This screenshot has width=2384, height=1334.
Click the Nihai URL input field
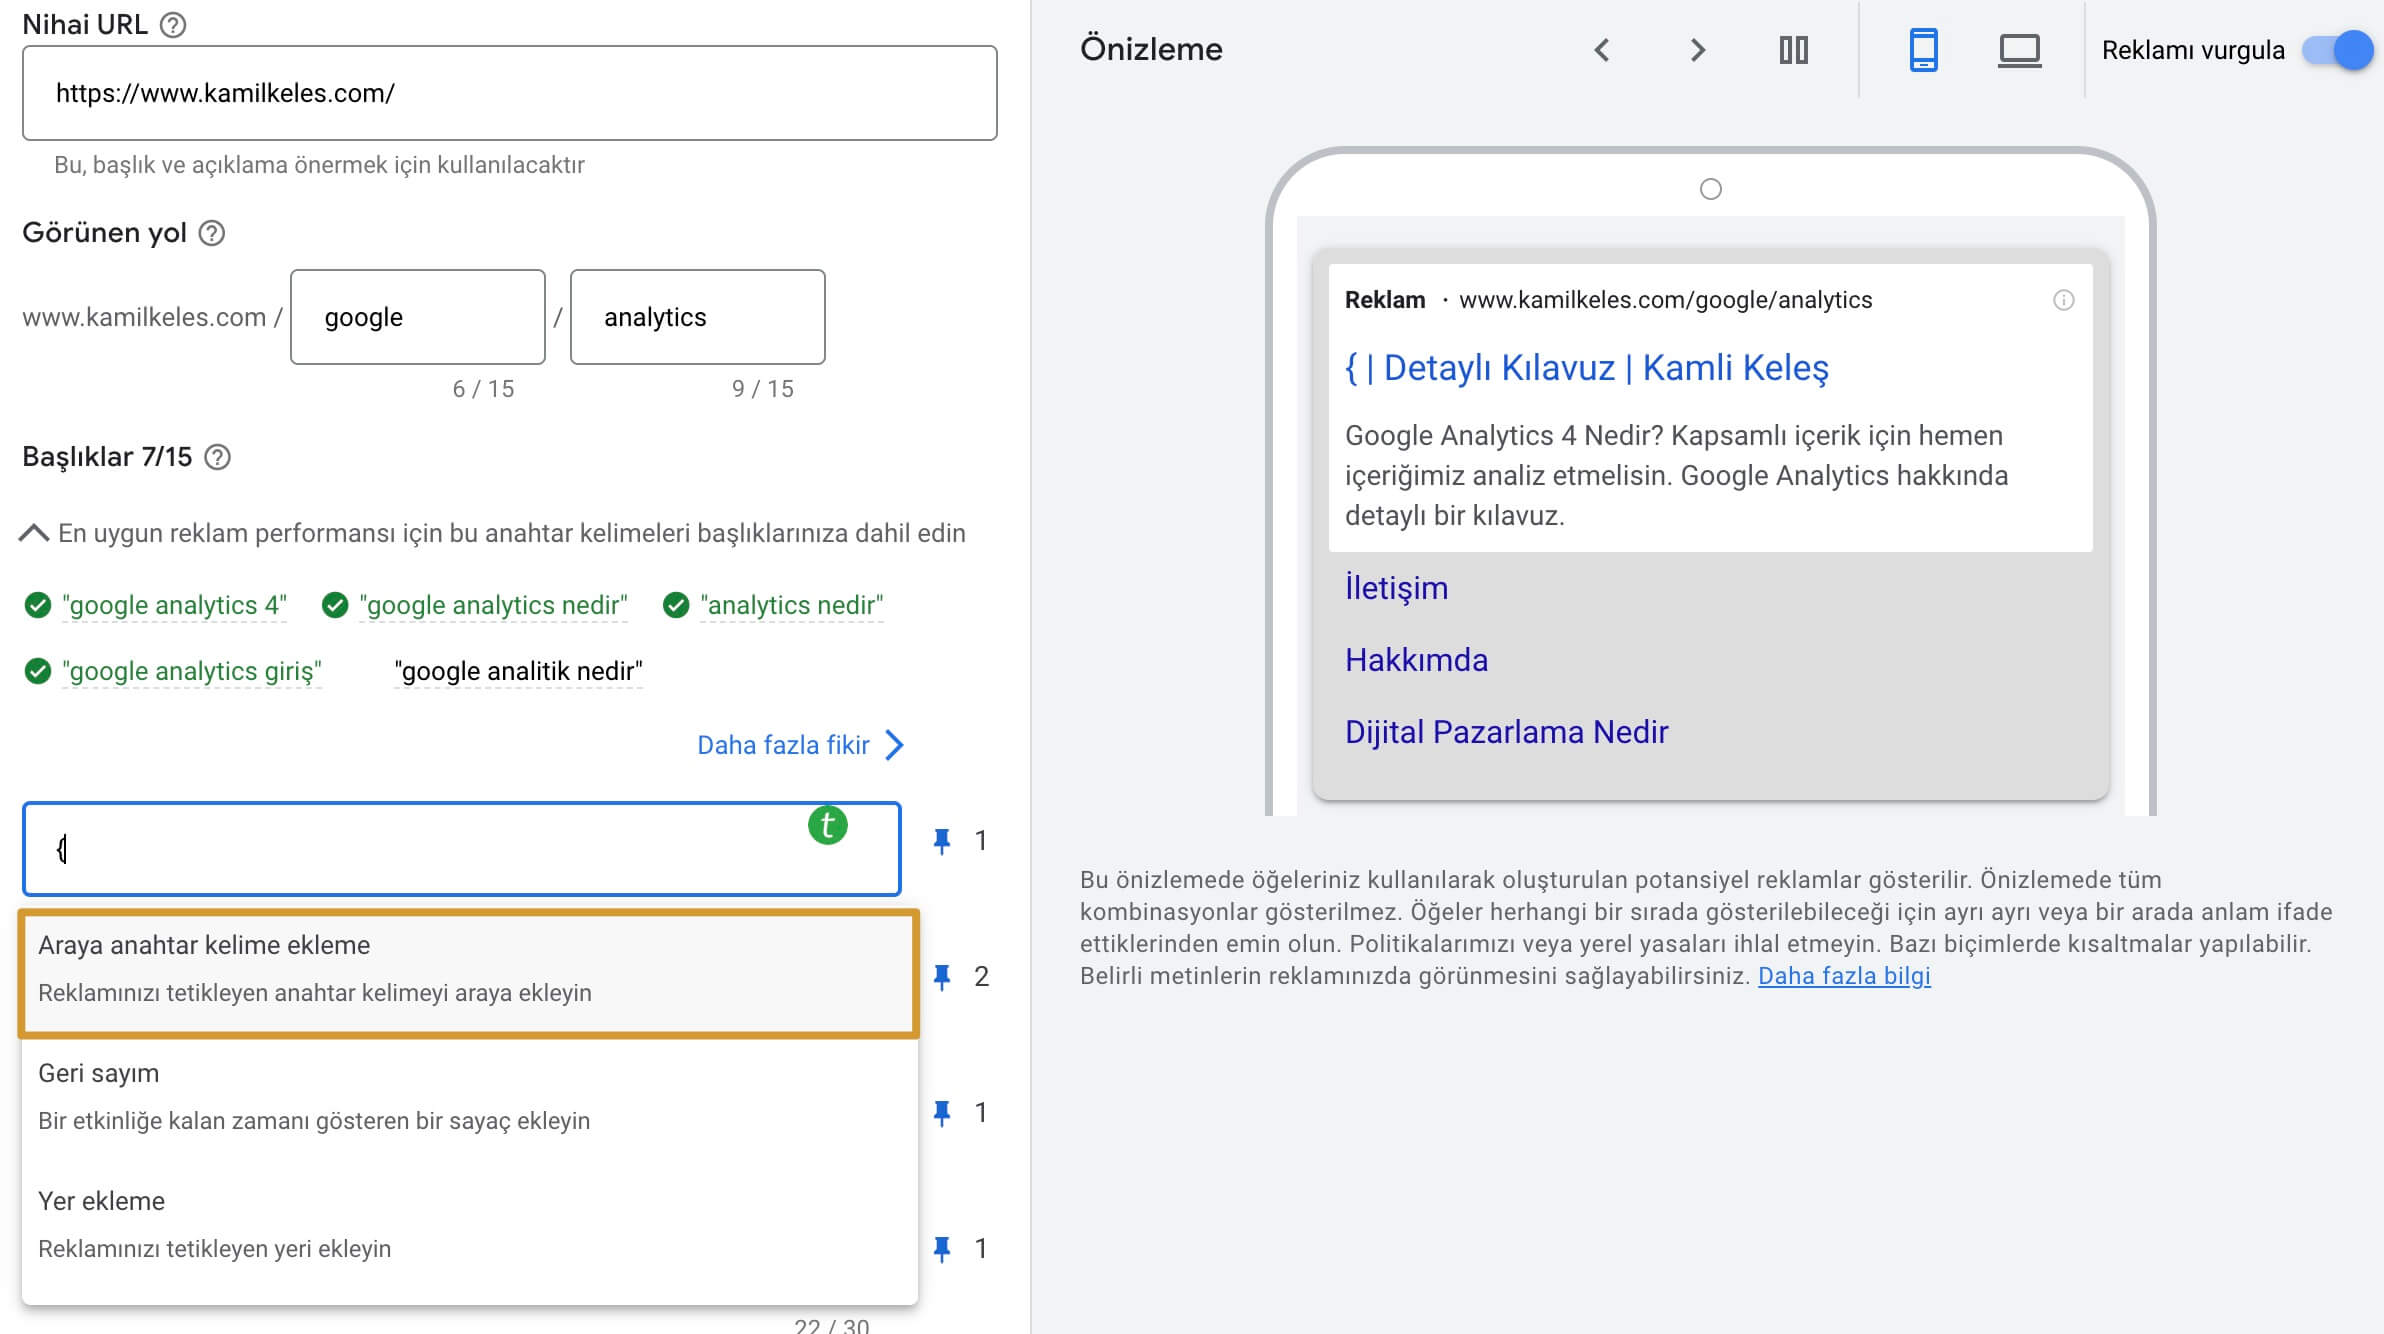pyautogui.click(x=509, y=93)
